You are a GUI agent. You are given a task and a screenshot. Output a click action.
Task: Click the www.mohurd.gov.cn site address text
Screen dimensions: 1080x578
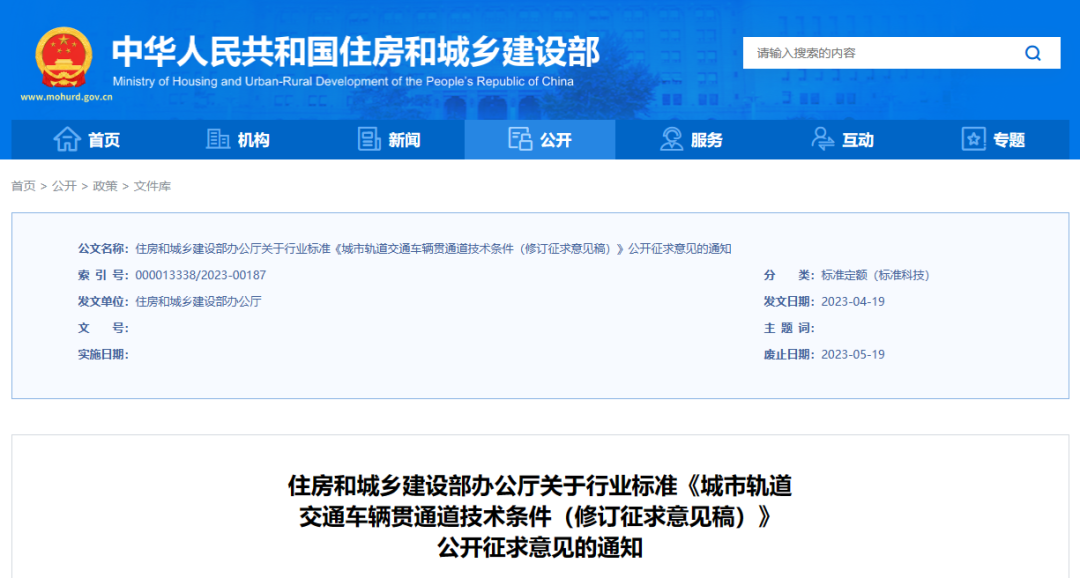tap(66, 97)
